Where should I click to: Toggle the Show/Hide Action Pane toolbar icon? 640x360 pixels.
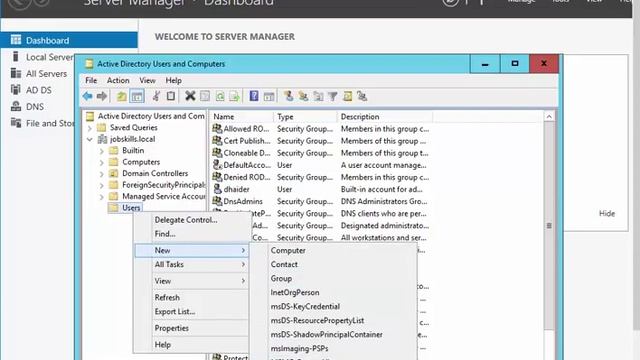click(x=269, y=96)
